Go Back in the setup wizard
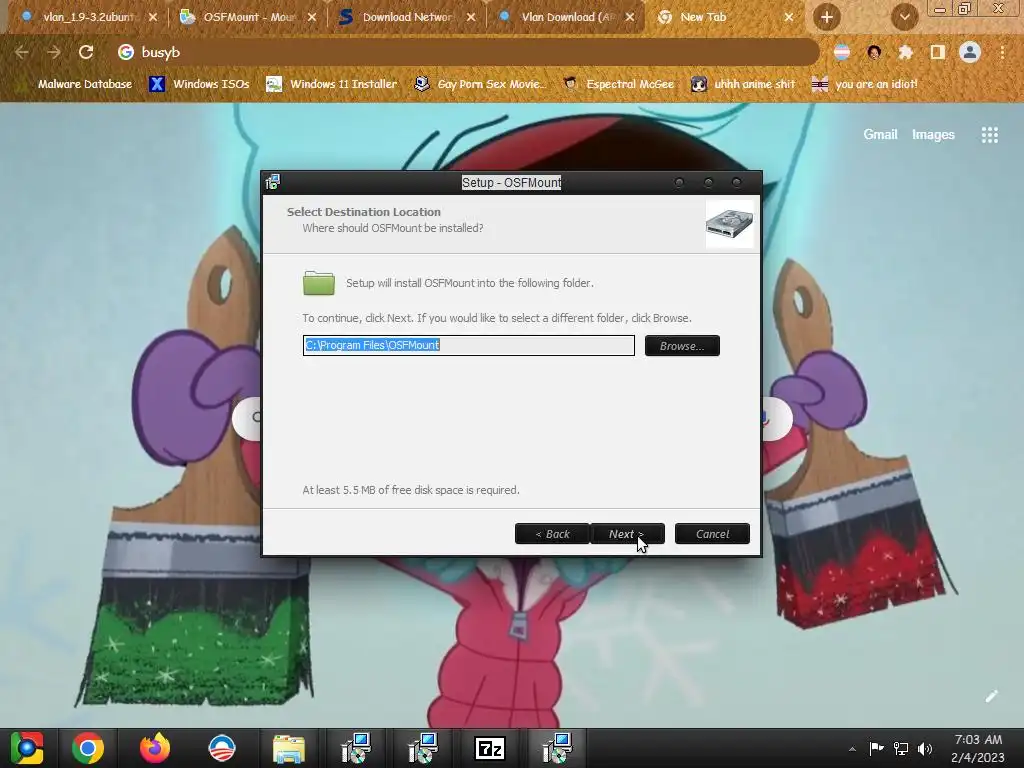 click(x=552, y=534)
